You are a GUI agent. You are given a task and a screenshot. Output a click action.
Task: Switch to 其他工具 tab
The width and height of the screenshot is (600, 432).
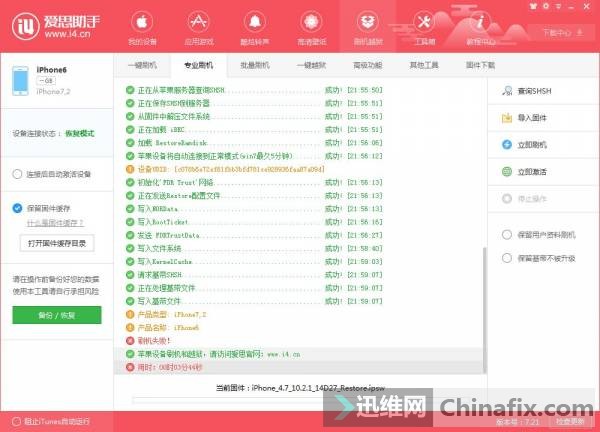coord(424,65)
